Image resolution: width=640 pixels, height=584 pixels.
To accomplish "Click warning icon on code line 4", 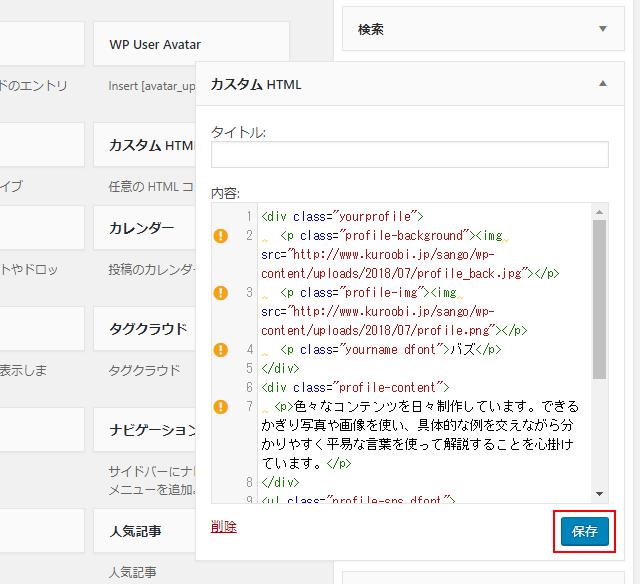I will click(x=220, y=350).
